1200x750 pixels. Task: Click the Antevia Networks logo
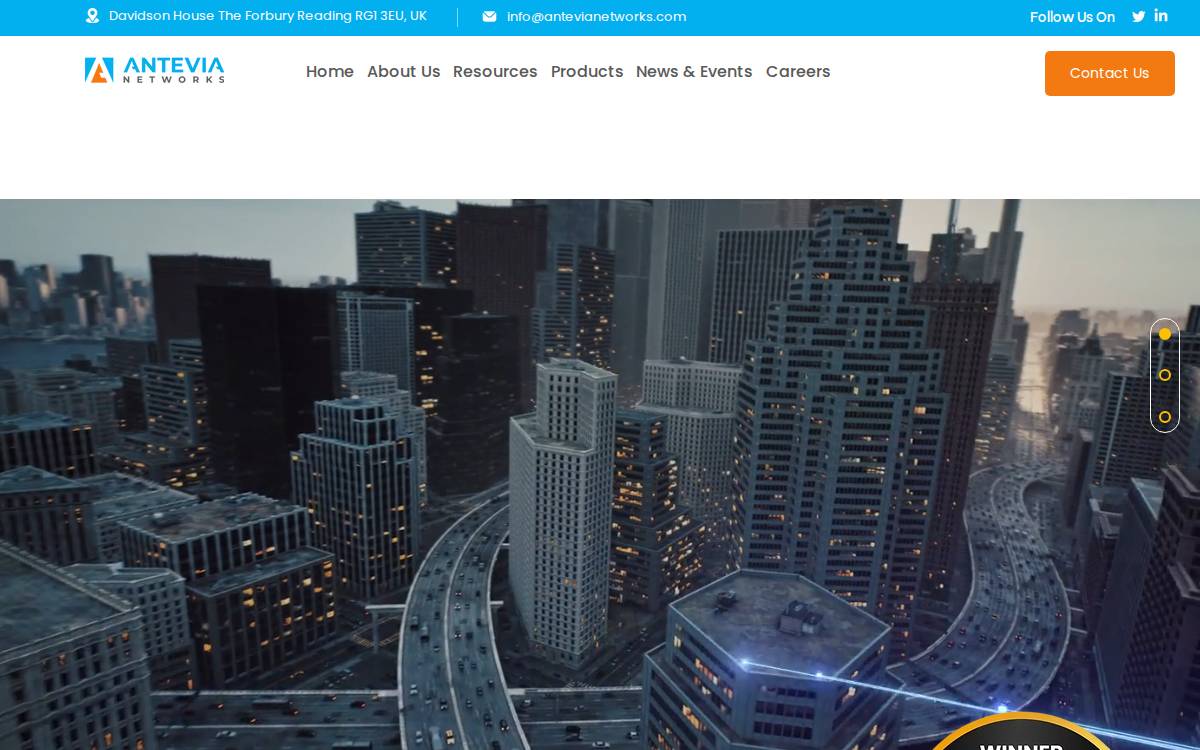point(154,70)
